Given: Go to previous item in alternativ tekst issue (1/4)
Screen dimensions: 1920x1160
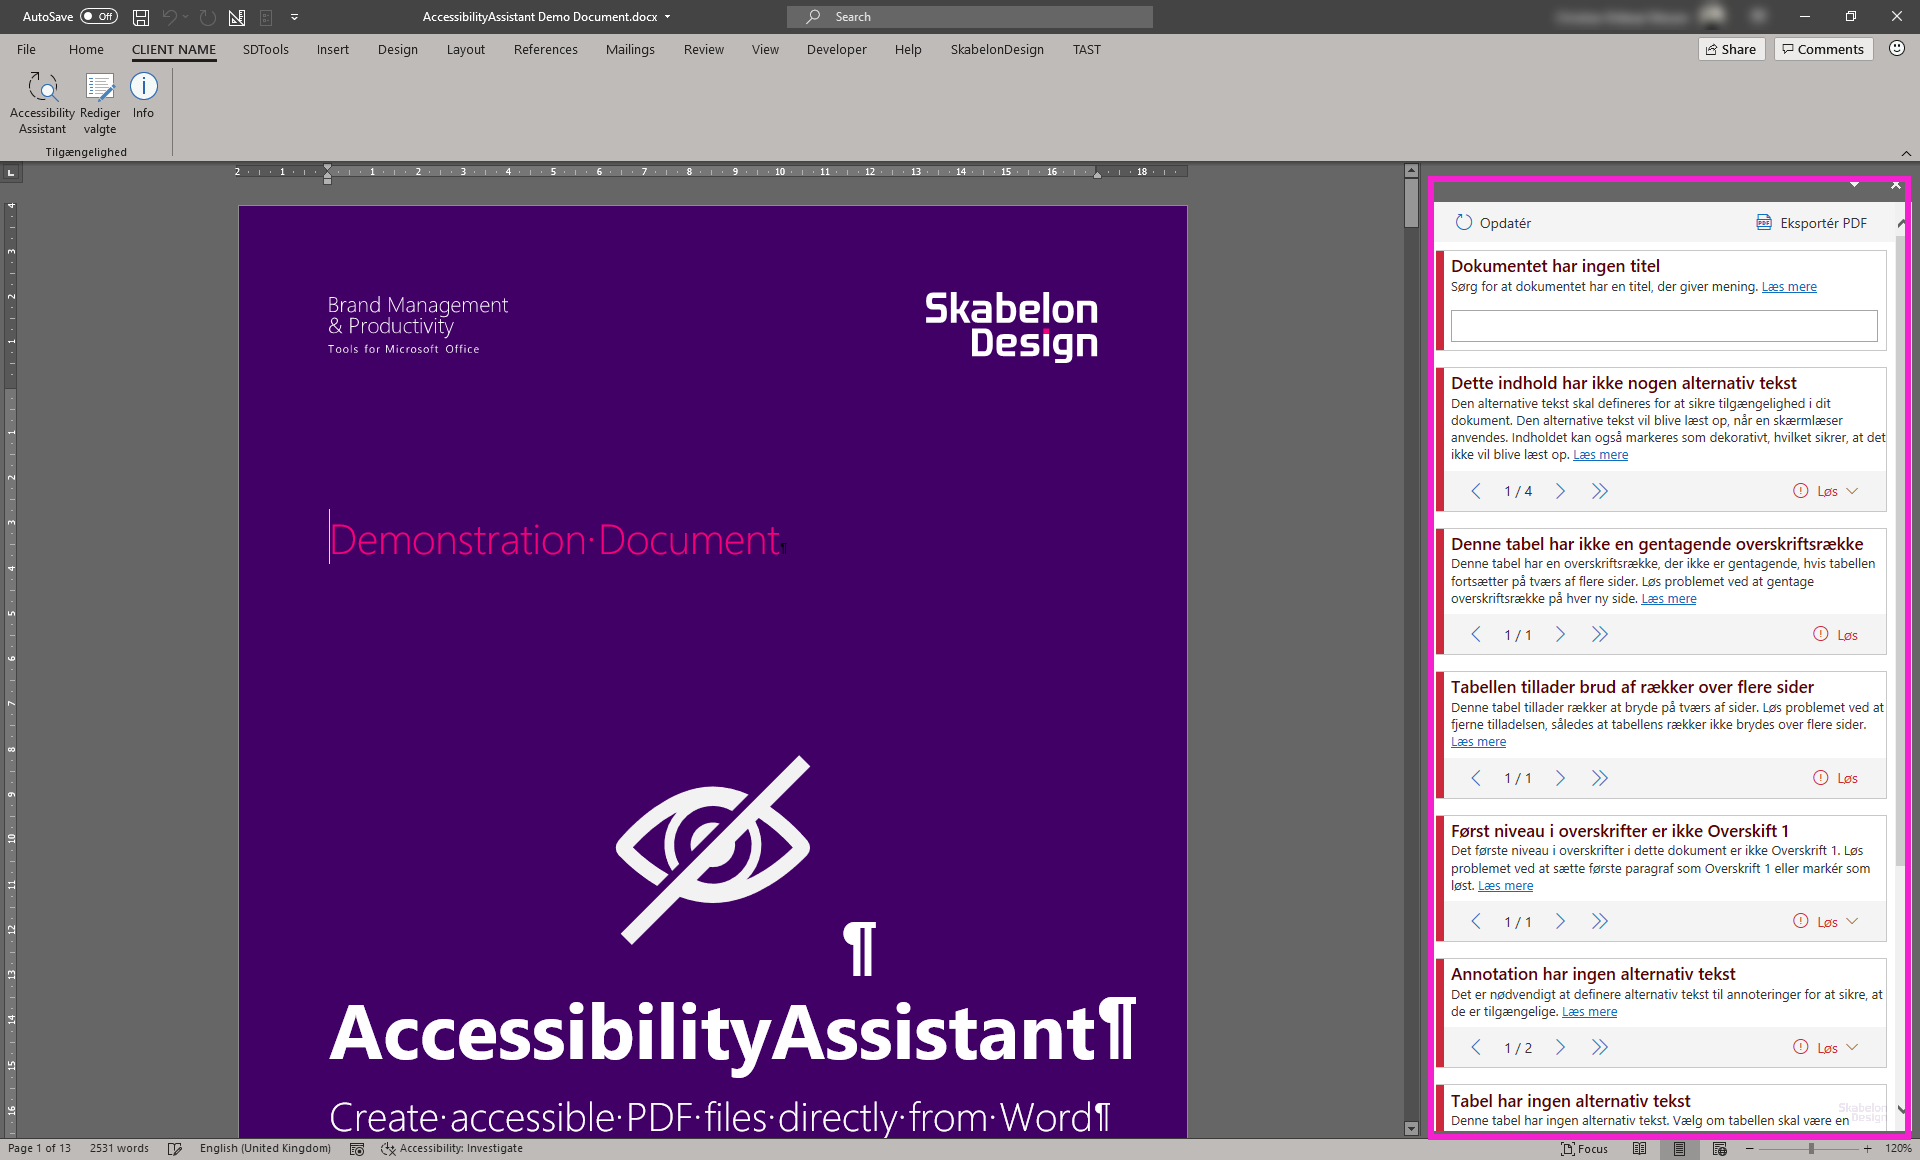Looking at the screenshot, I should click(1476, 491).
